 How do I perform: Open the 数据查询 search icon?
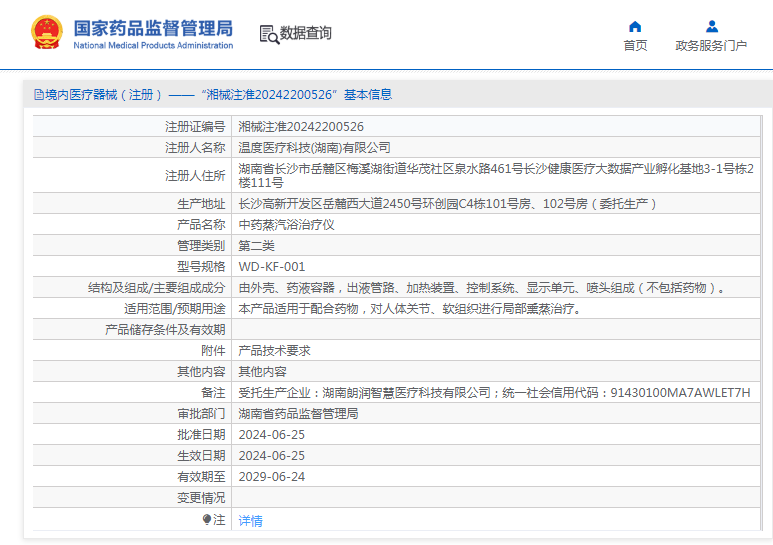click(269, 34)
